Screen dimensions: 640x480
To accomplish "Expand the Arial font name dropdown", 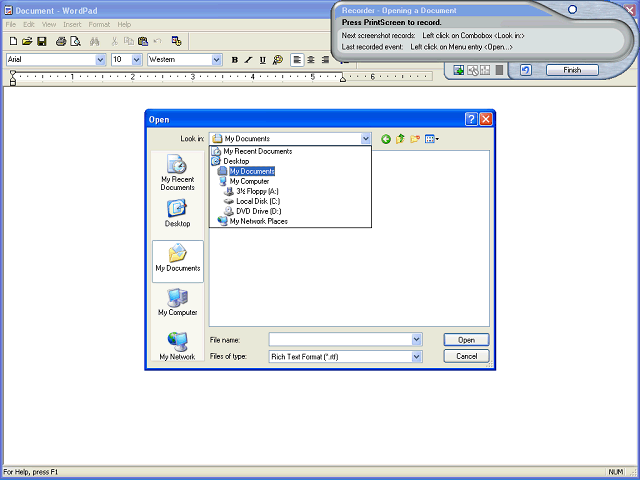I will point(100,60).
